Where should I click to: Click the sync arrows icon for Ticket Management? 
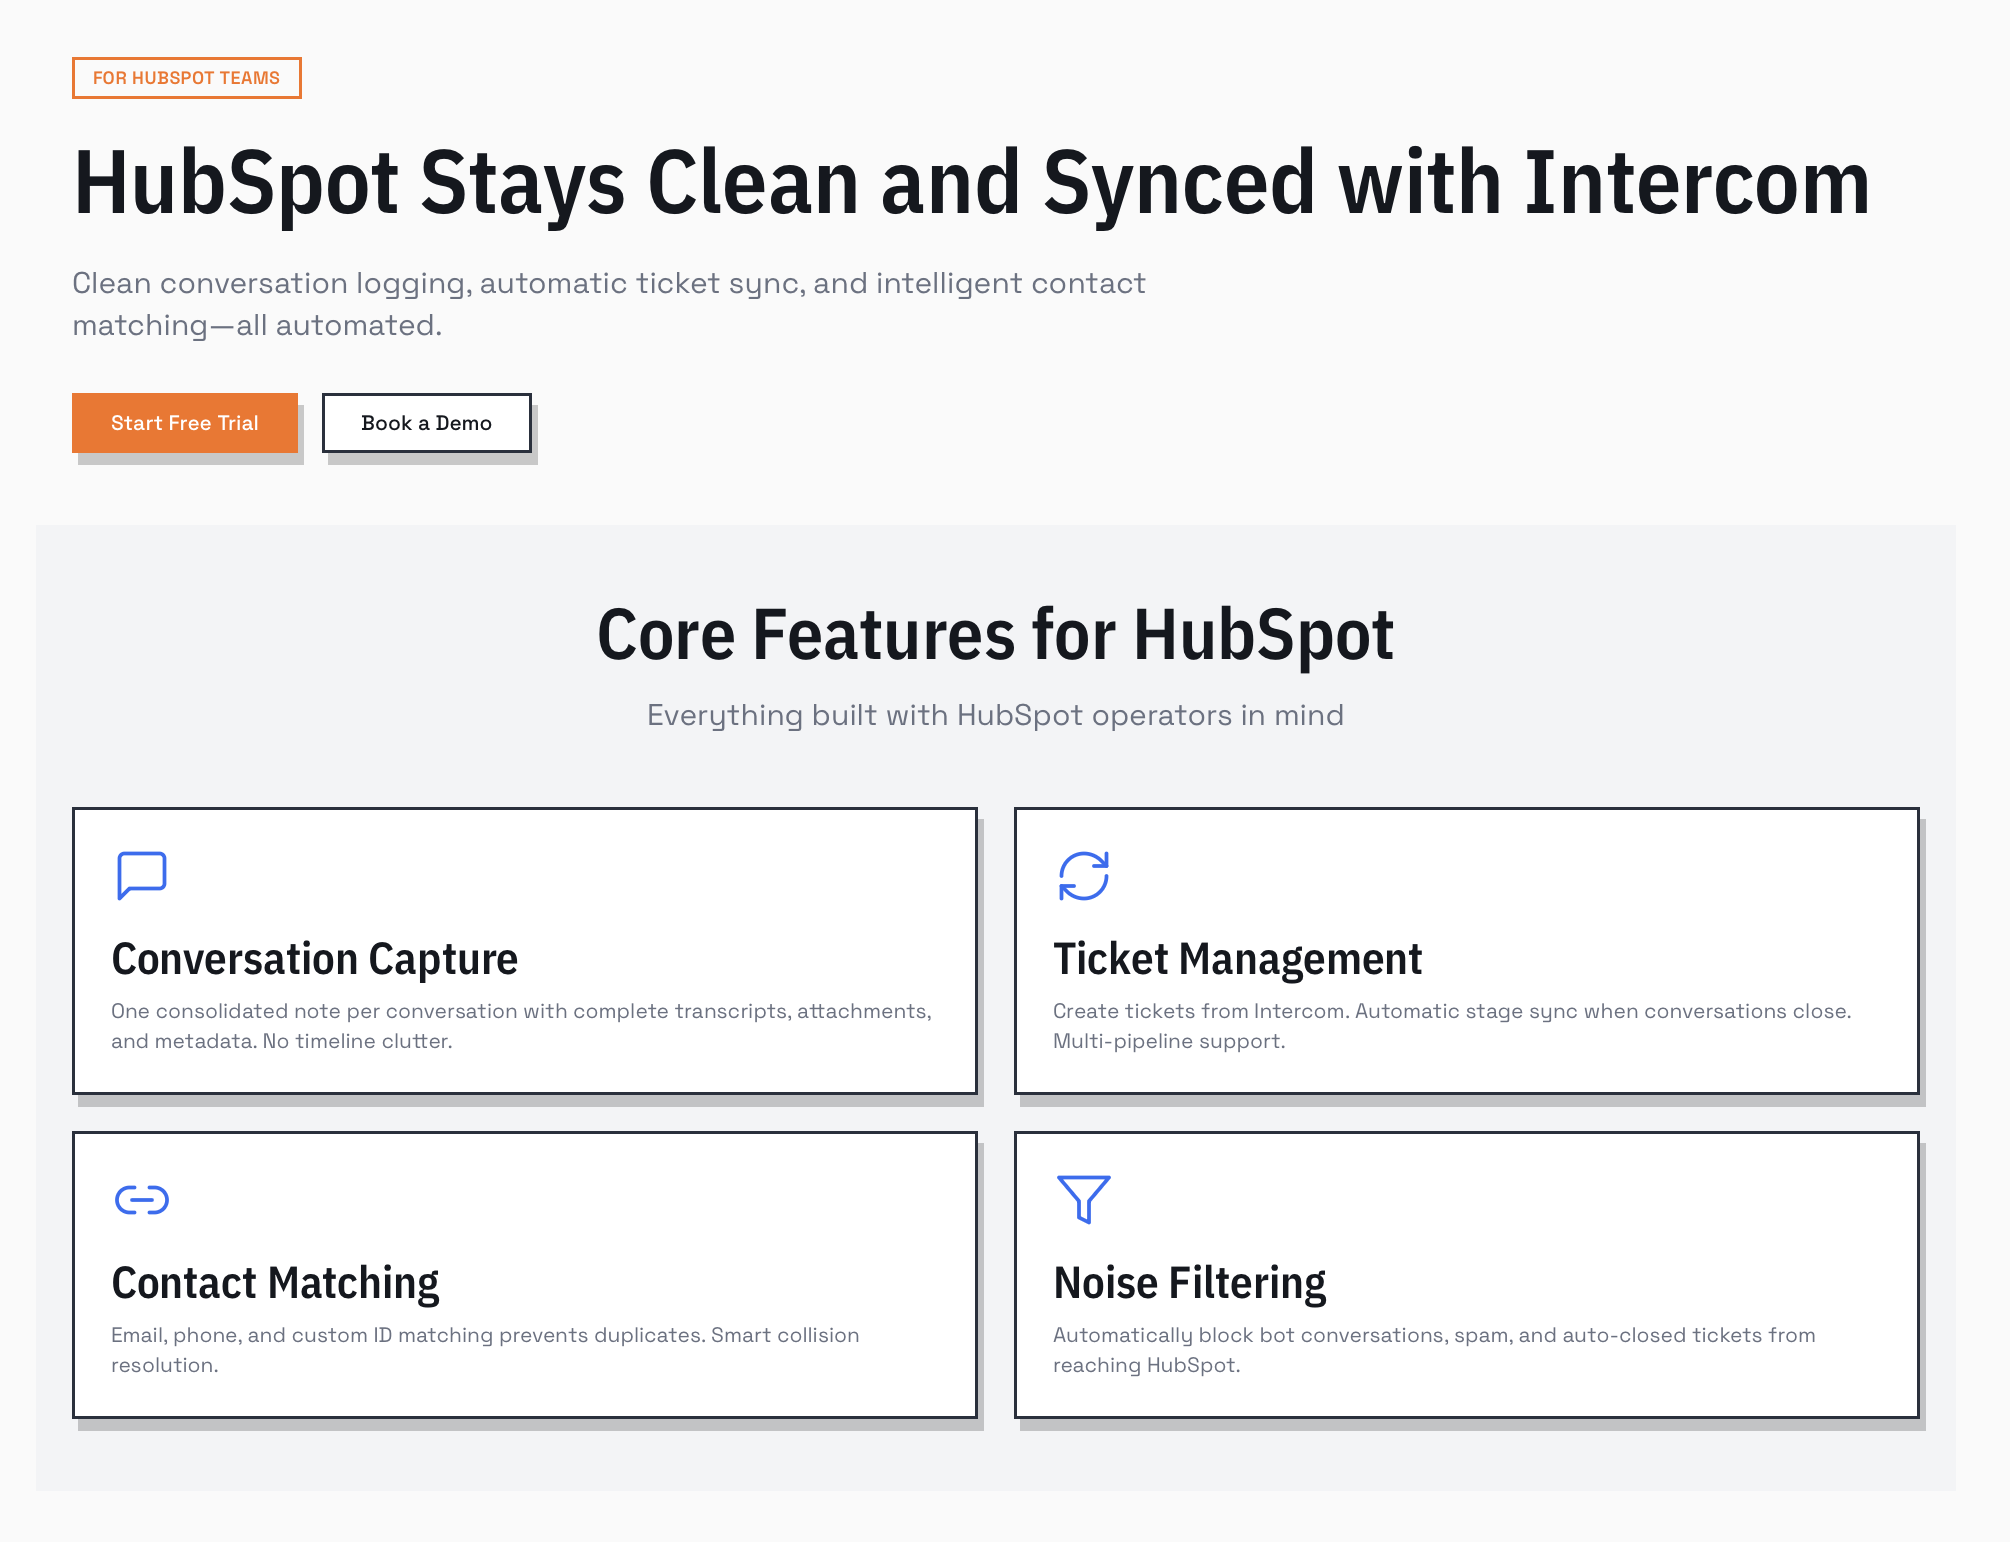1084,876
